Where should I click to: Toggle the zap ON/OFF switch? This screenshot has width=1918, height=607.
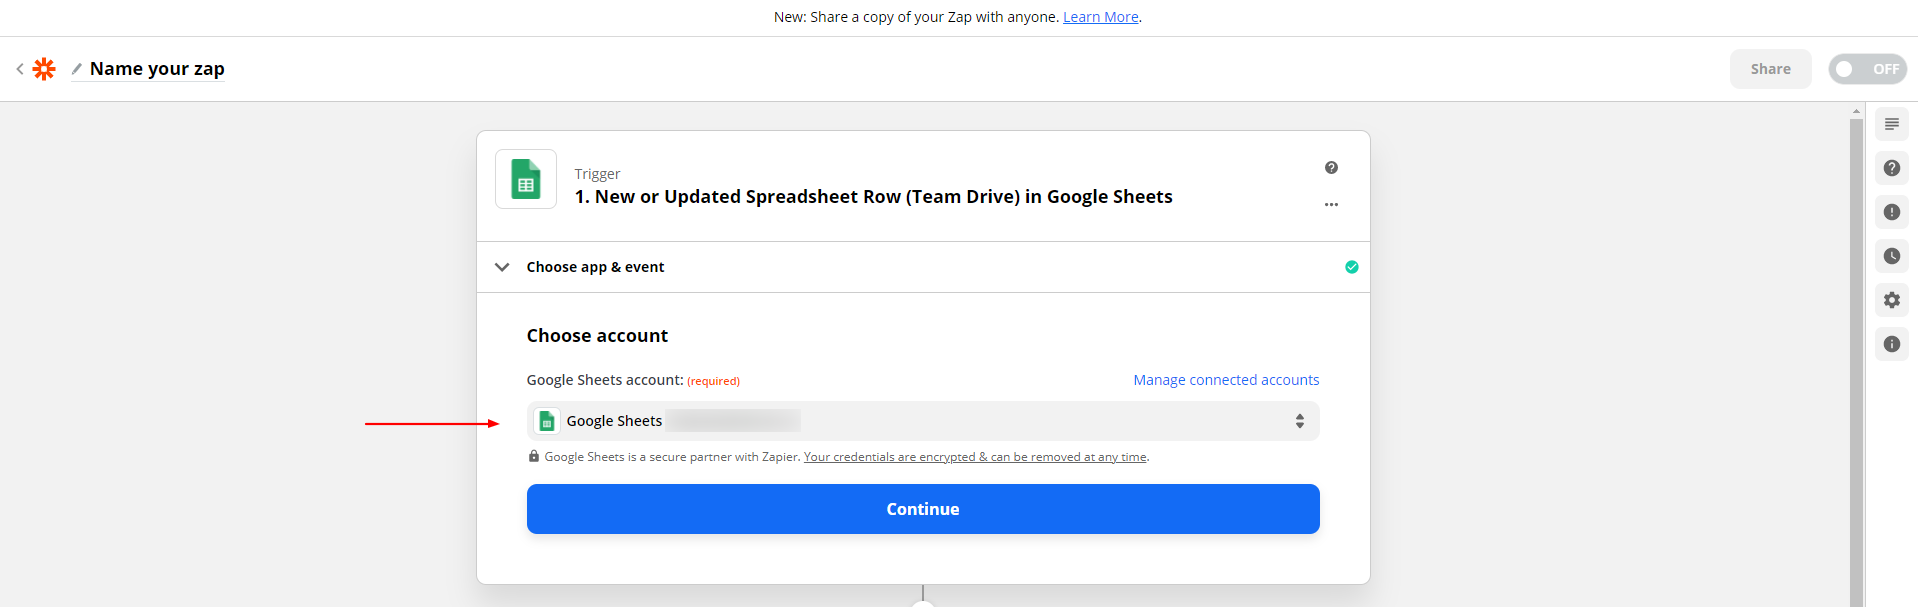pos(1867,69)
